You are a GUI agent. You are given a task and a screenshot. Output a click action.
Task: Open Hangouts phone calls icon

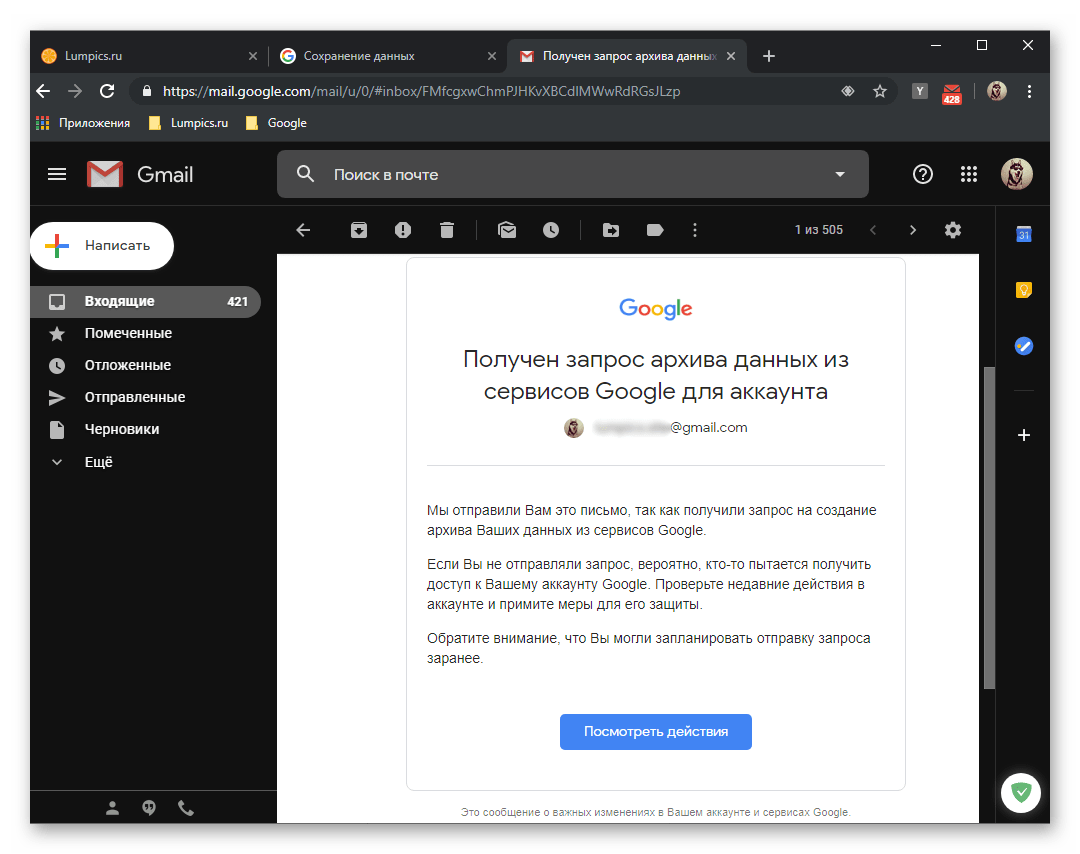(x=186, y=808)
